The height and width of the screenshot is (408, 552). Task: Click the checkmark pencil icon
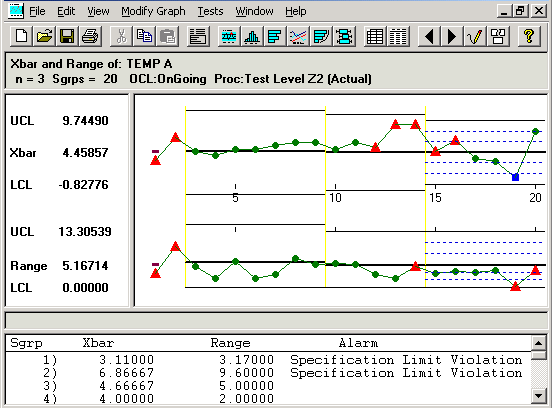(475, 36)
